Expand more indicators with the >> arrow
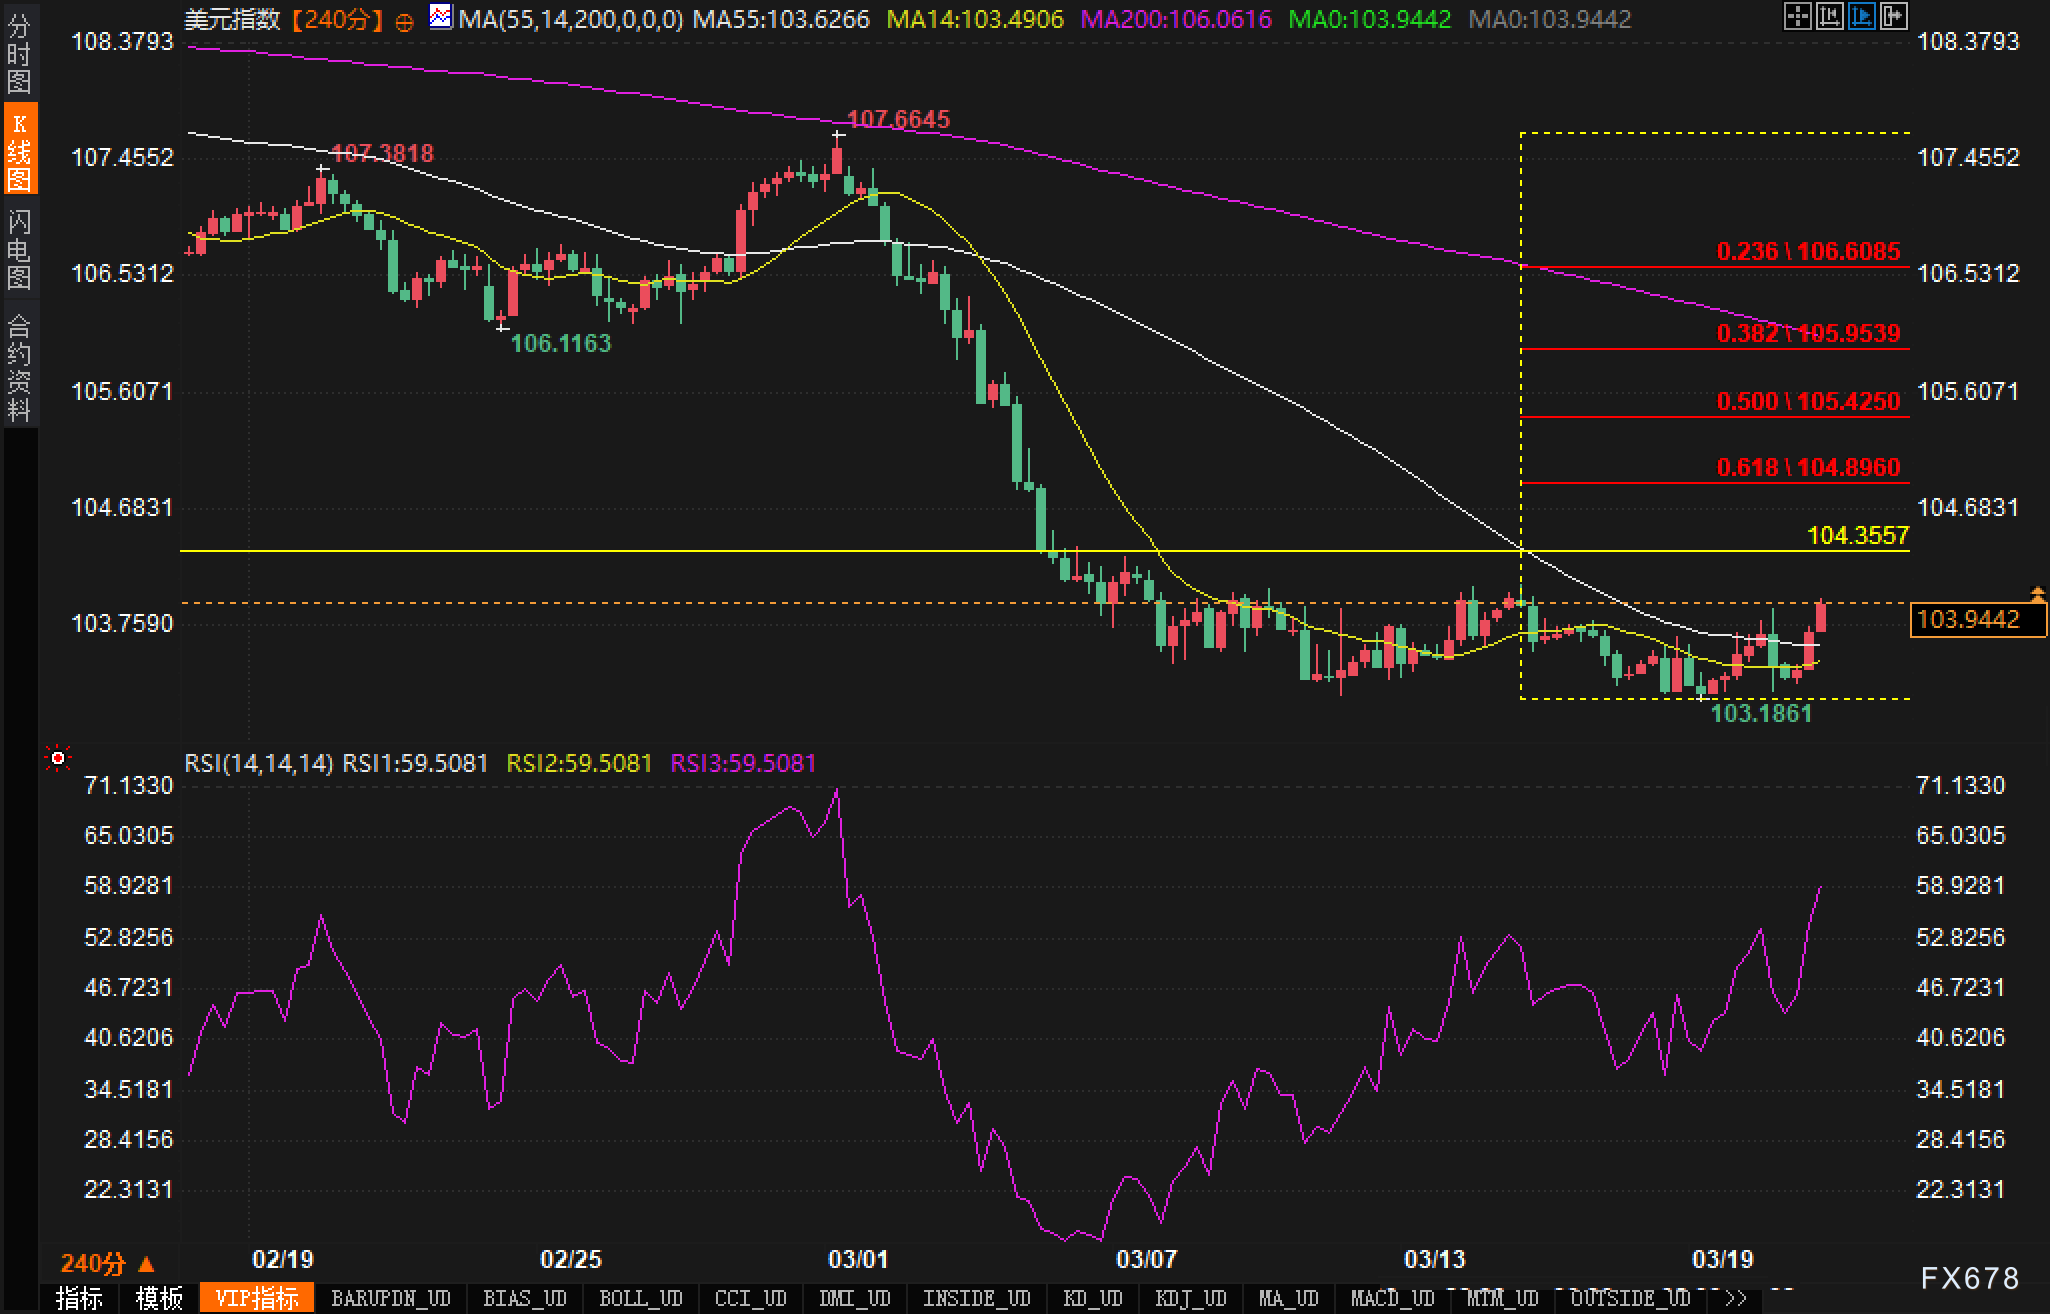The image size is (2050, 1314). 1735,1298
